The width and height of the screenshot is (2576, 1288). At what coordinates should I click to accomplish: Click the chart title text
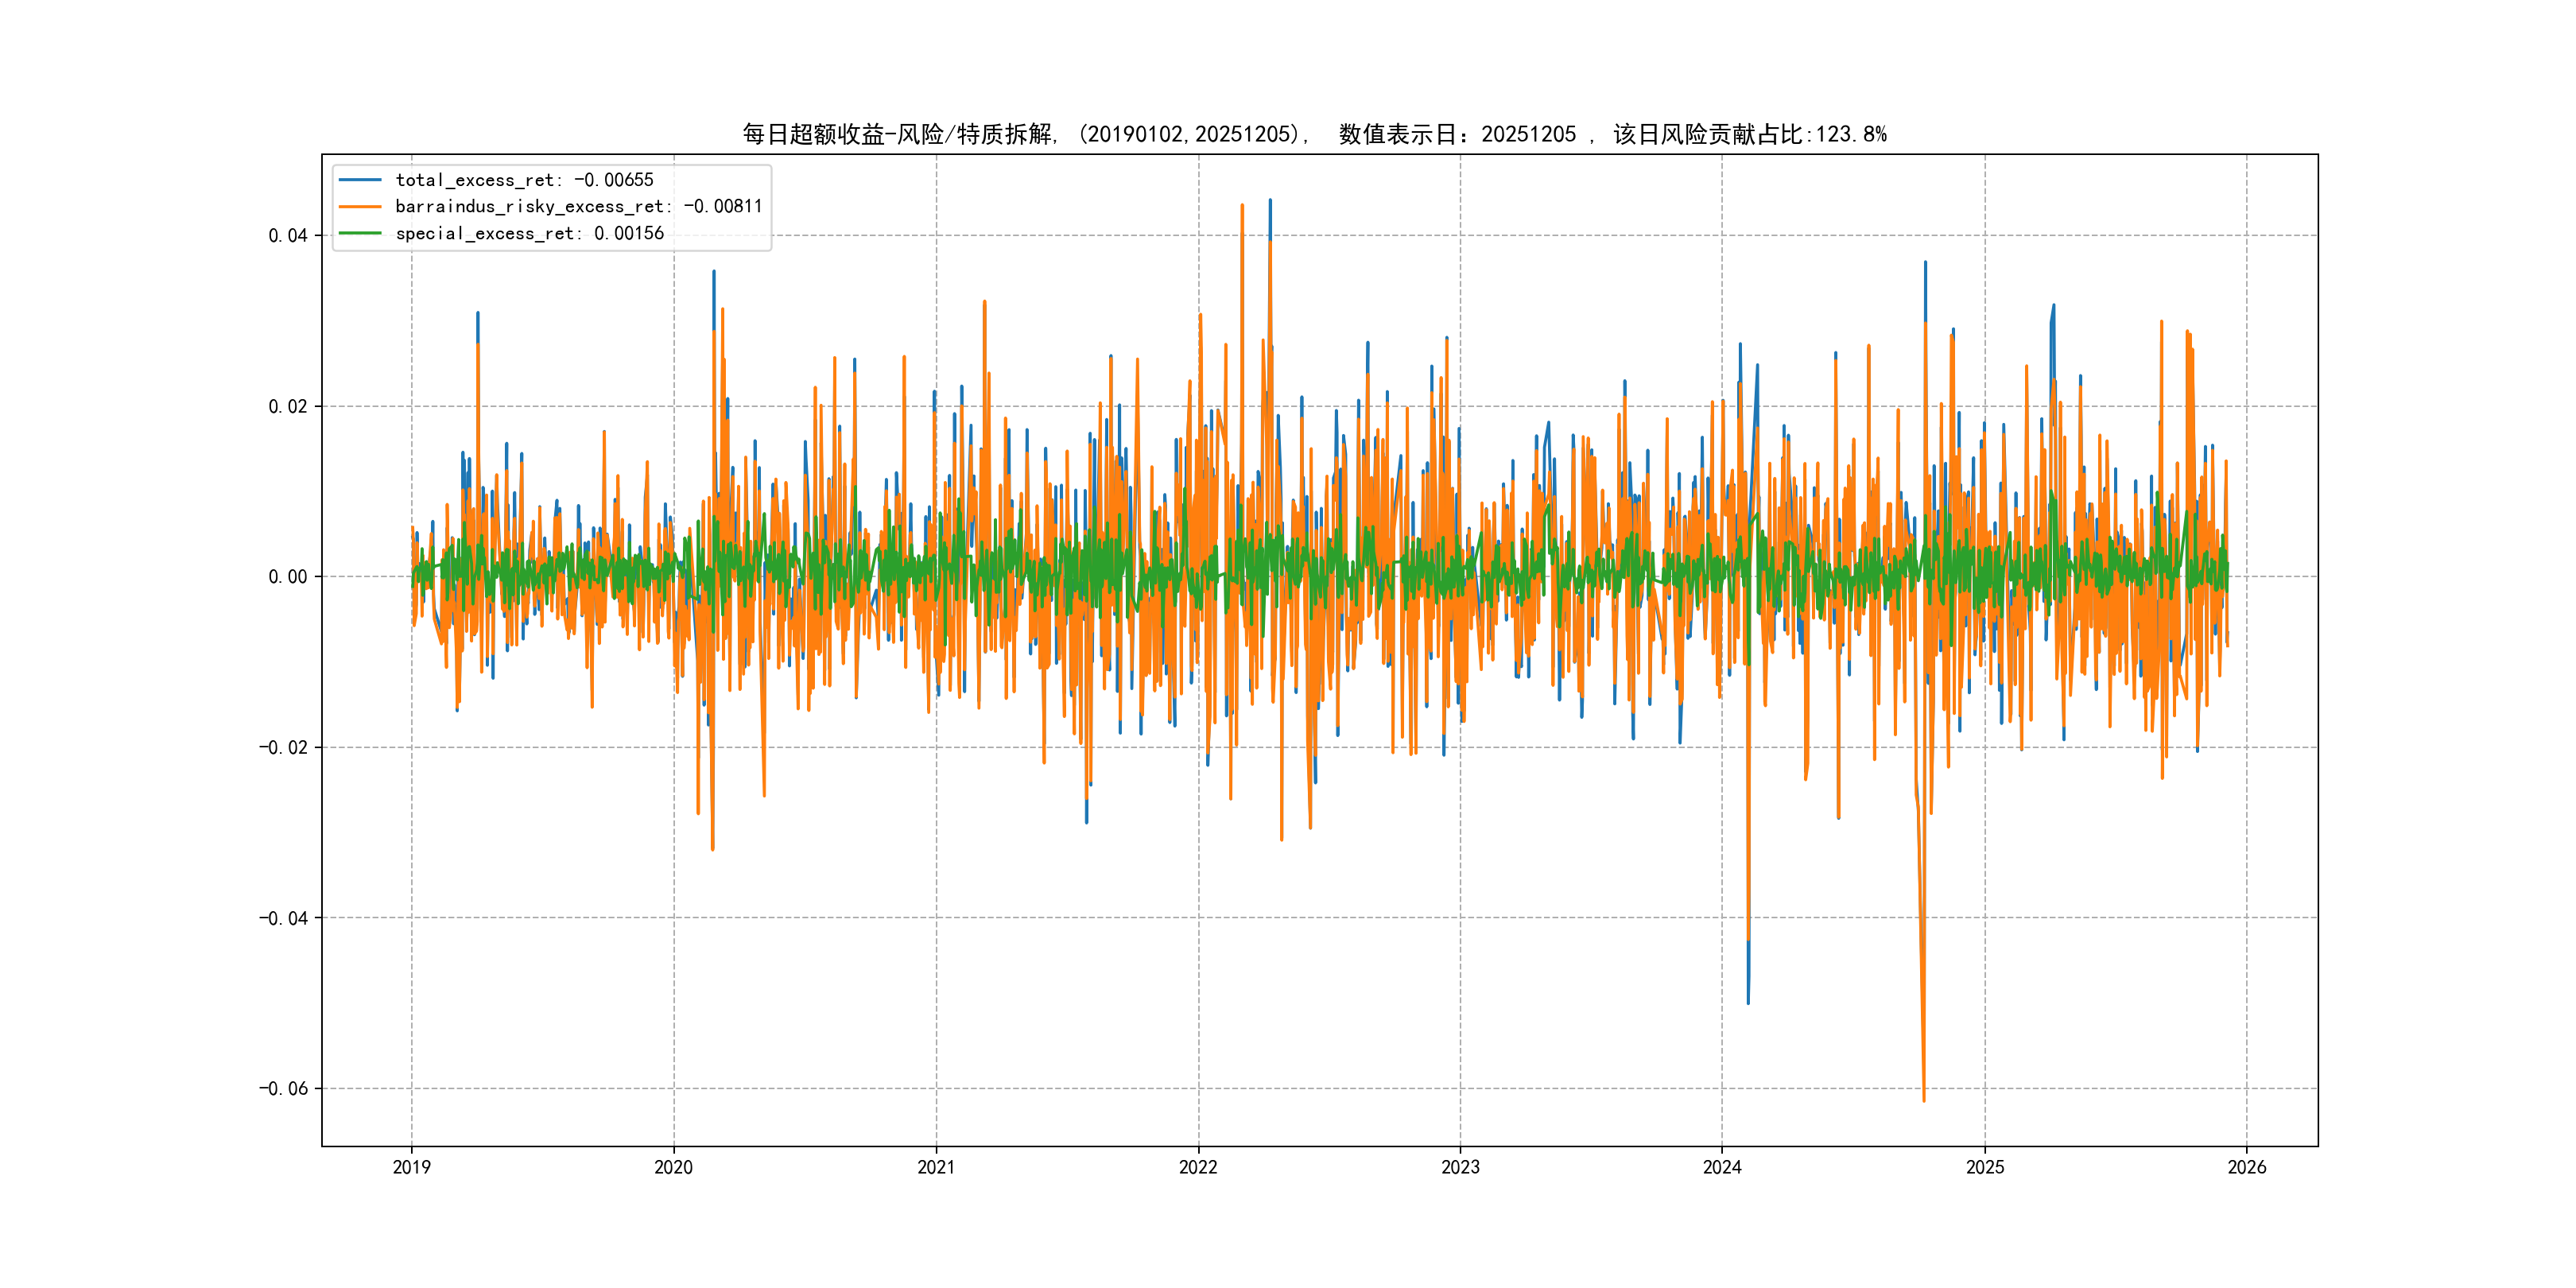pos(1314,134)
